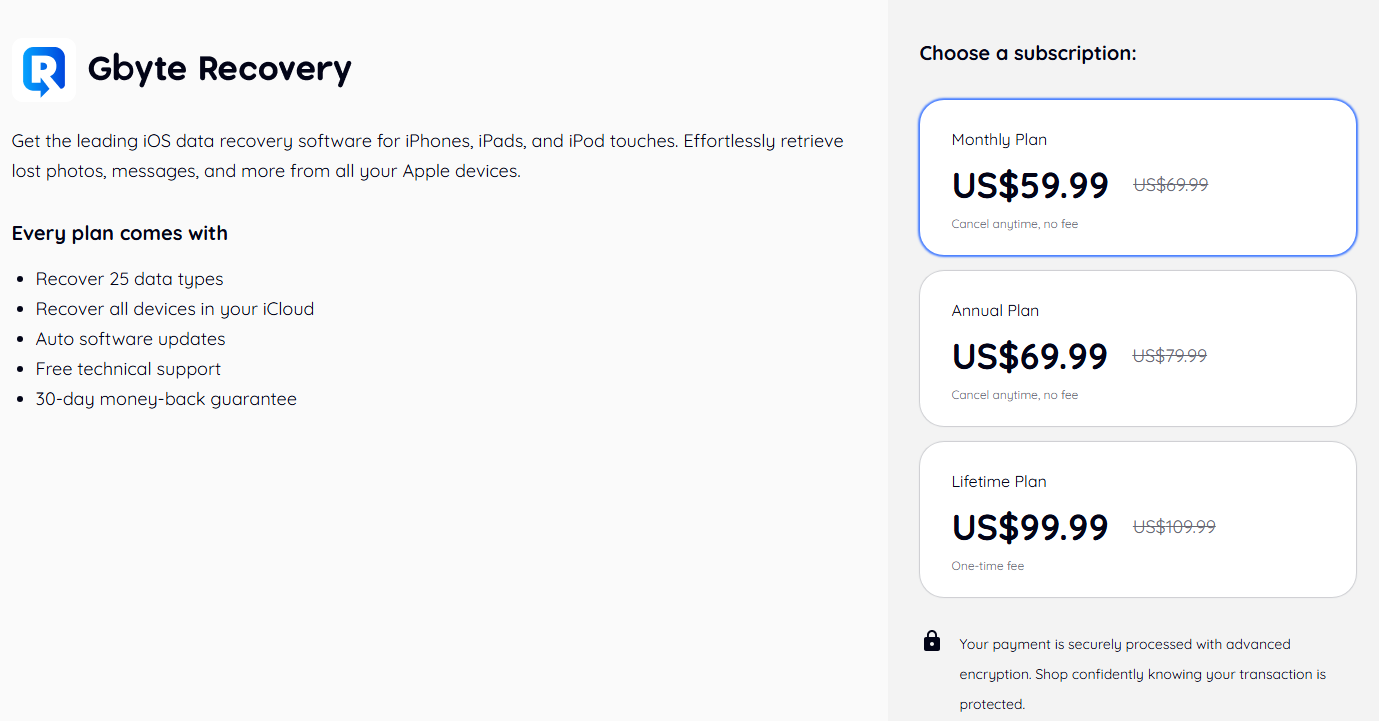The height and width of the screenshot is (721, 1379).
Task: Click 'Recover 25 data types' list item
Action: 130,279
